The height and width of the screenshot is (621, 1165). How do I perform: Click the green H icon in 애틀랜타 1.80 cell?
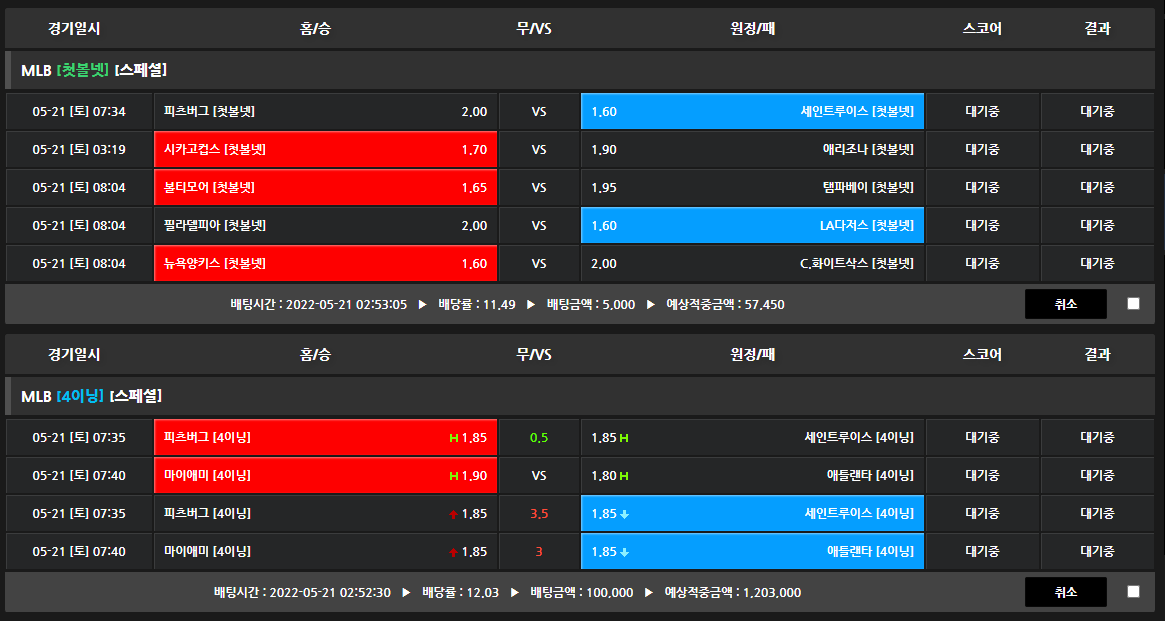coord(625,476)
